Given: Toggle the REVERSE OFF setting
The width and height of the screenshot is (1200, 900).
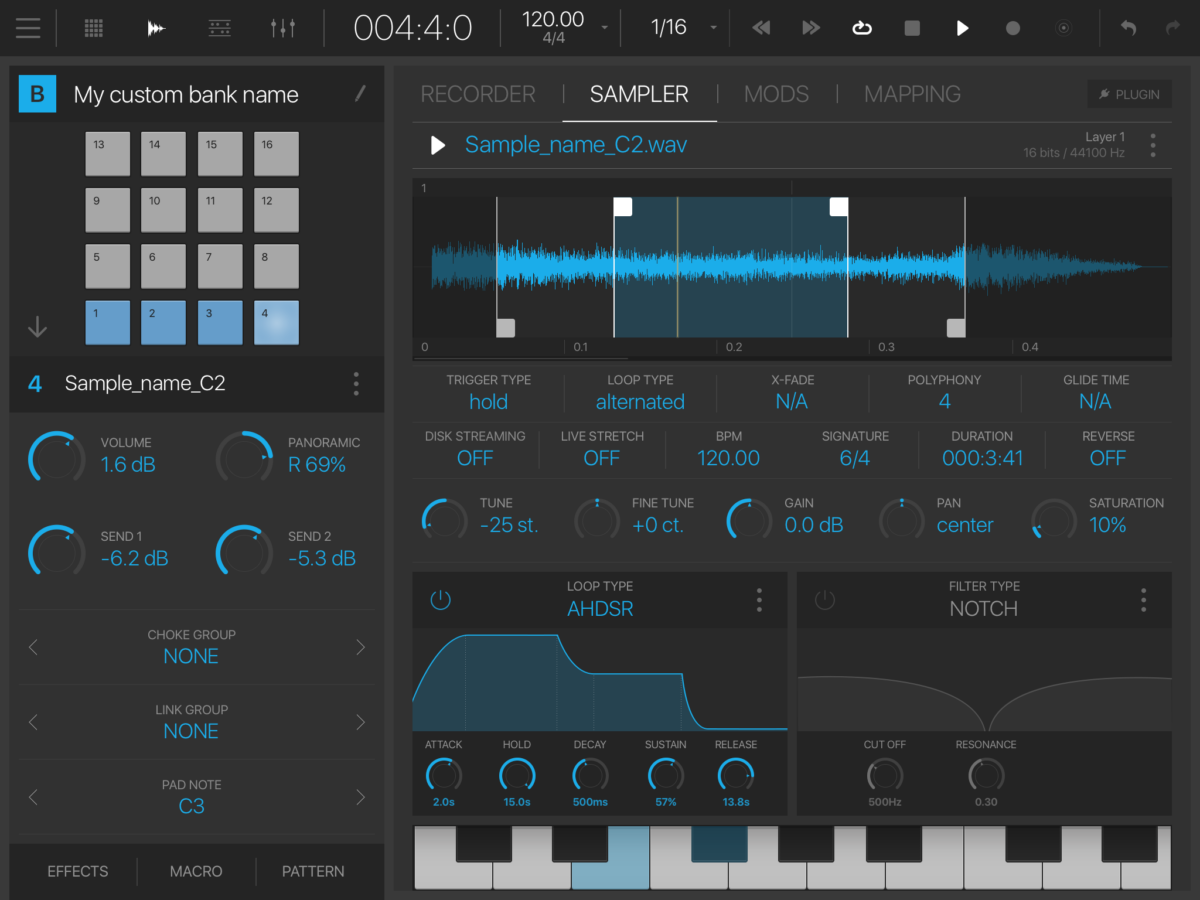Looking at the screenshot, I should coord(1107,458).
